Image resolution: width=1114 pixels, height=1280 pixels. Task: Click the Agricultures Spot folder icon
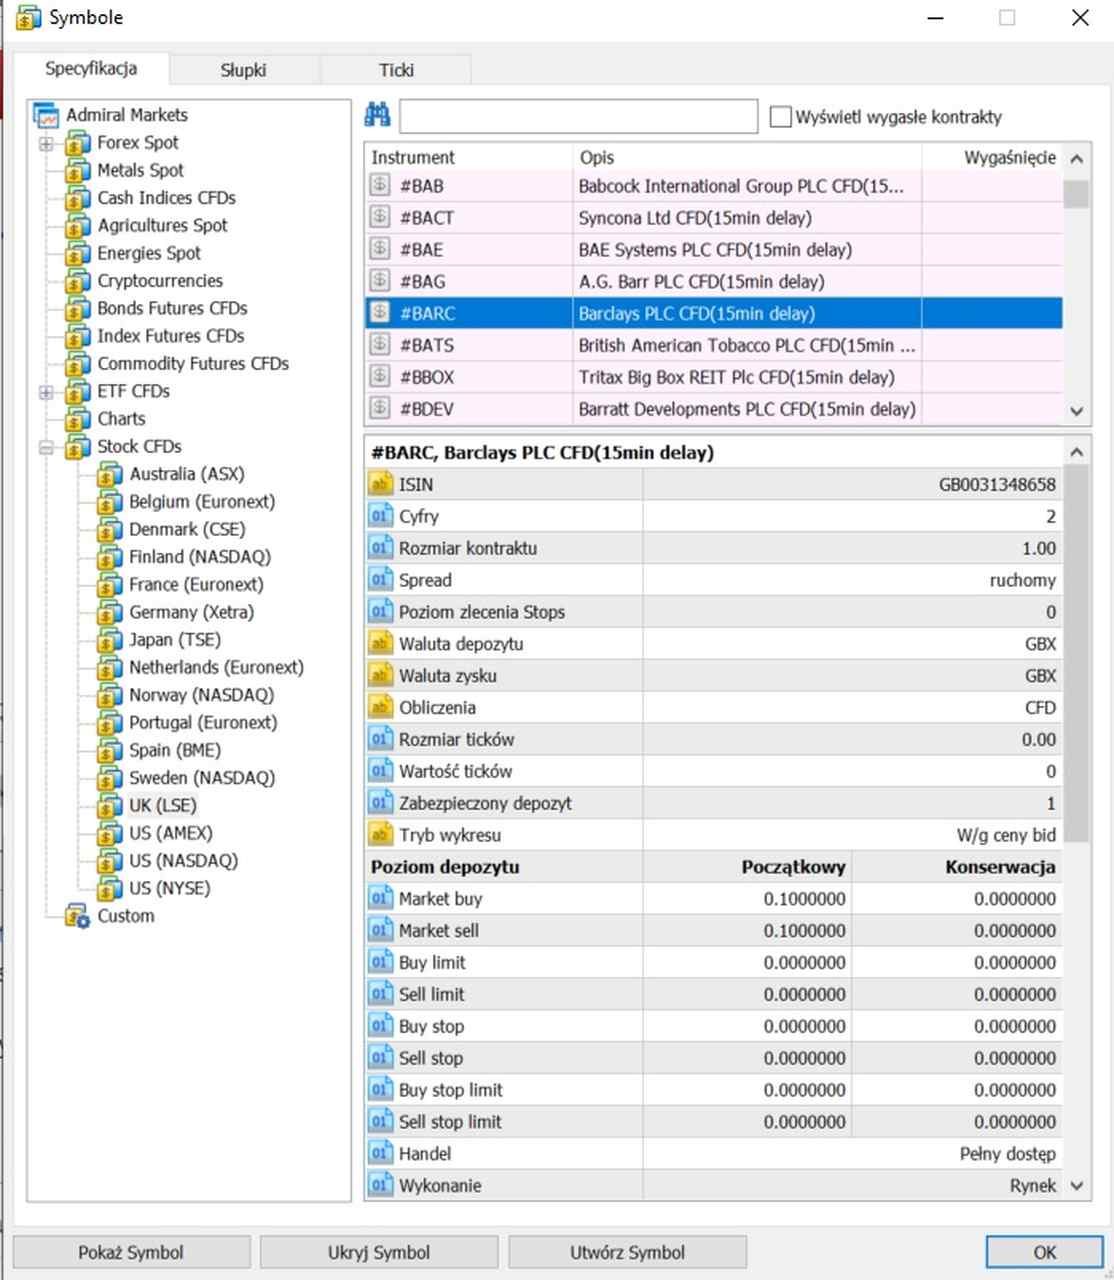[x=77, y=226]
